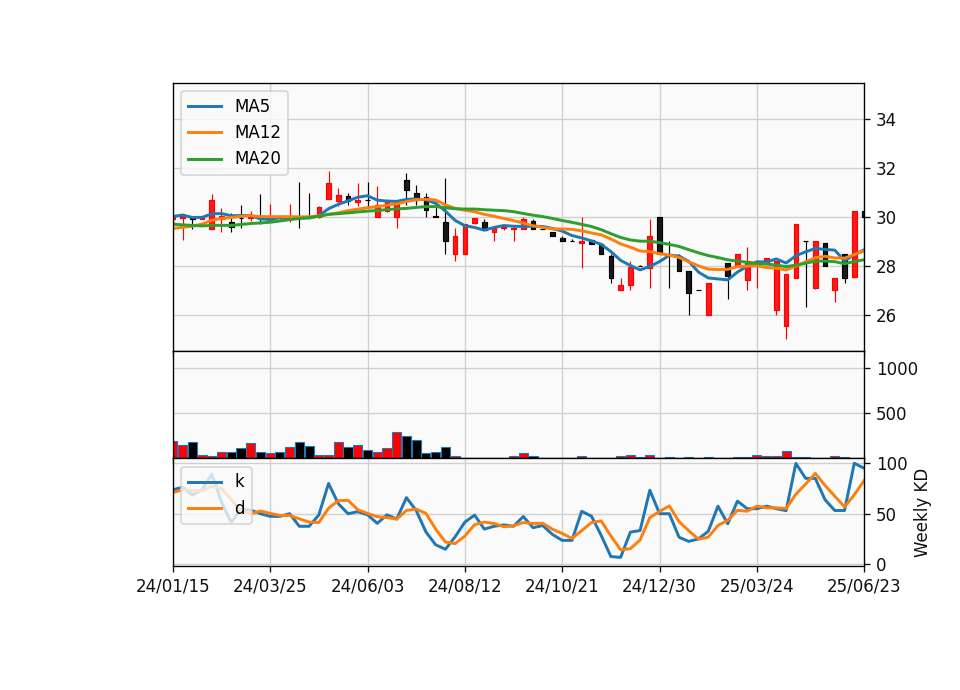Click the 24/01/15 date axis label
960x690 pixels.
(173, 586)
